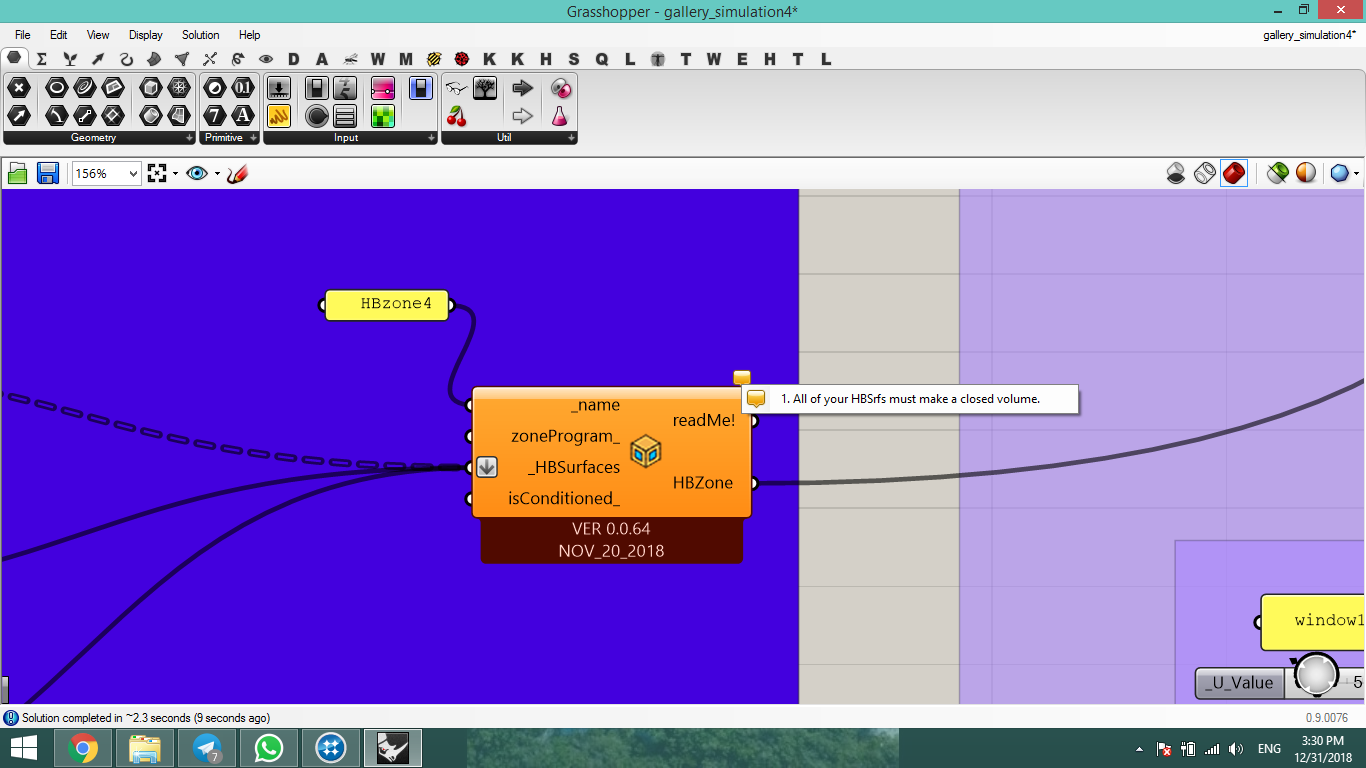Open the Display menu
The height and width of the screenshot is (768, 1366).
[x=146, y=35]
